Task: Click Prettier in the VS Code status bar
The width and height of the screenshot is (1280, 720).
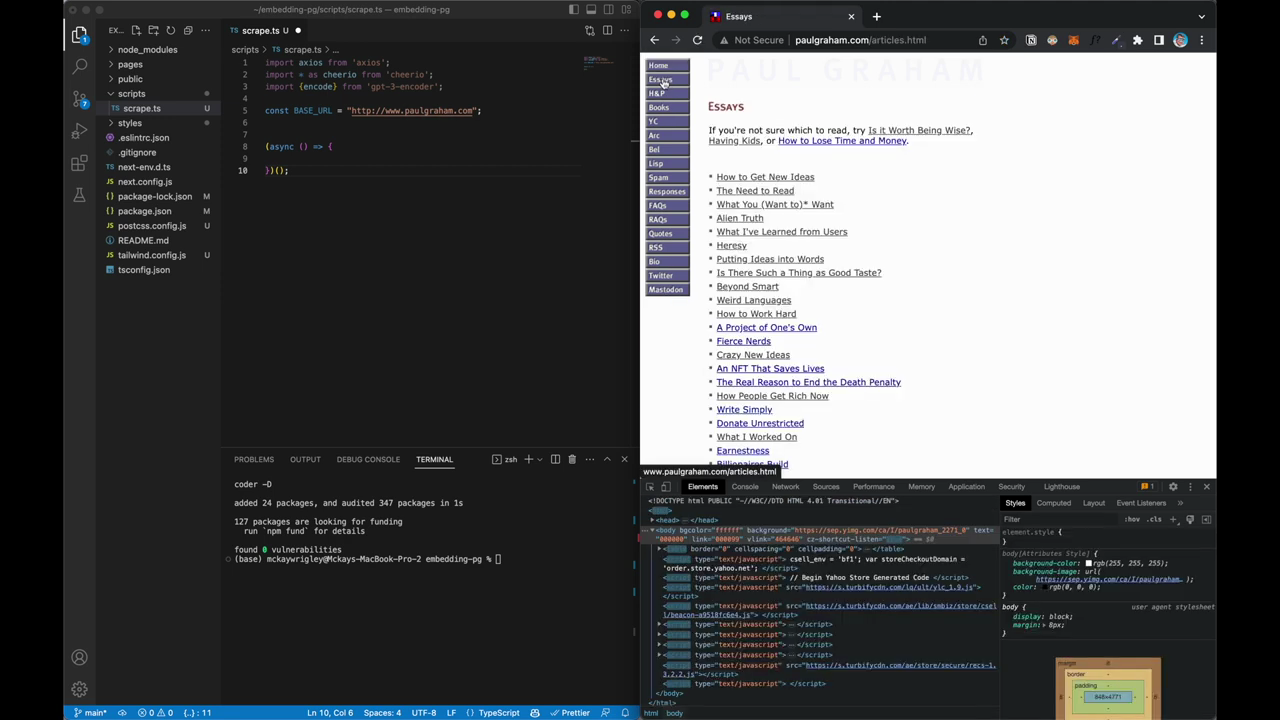Action: coord(570,713)
